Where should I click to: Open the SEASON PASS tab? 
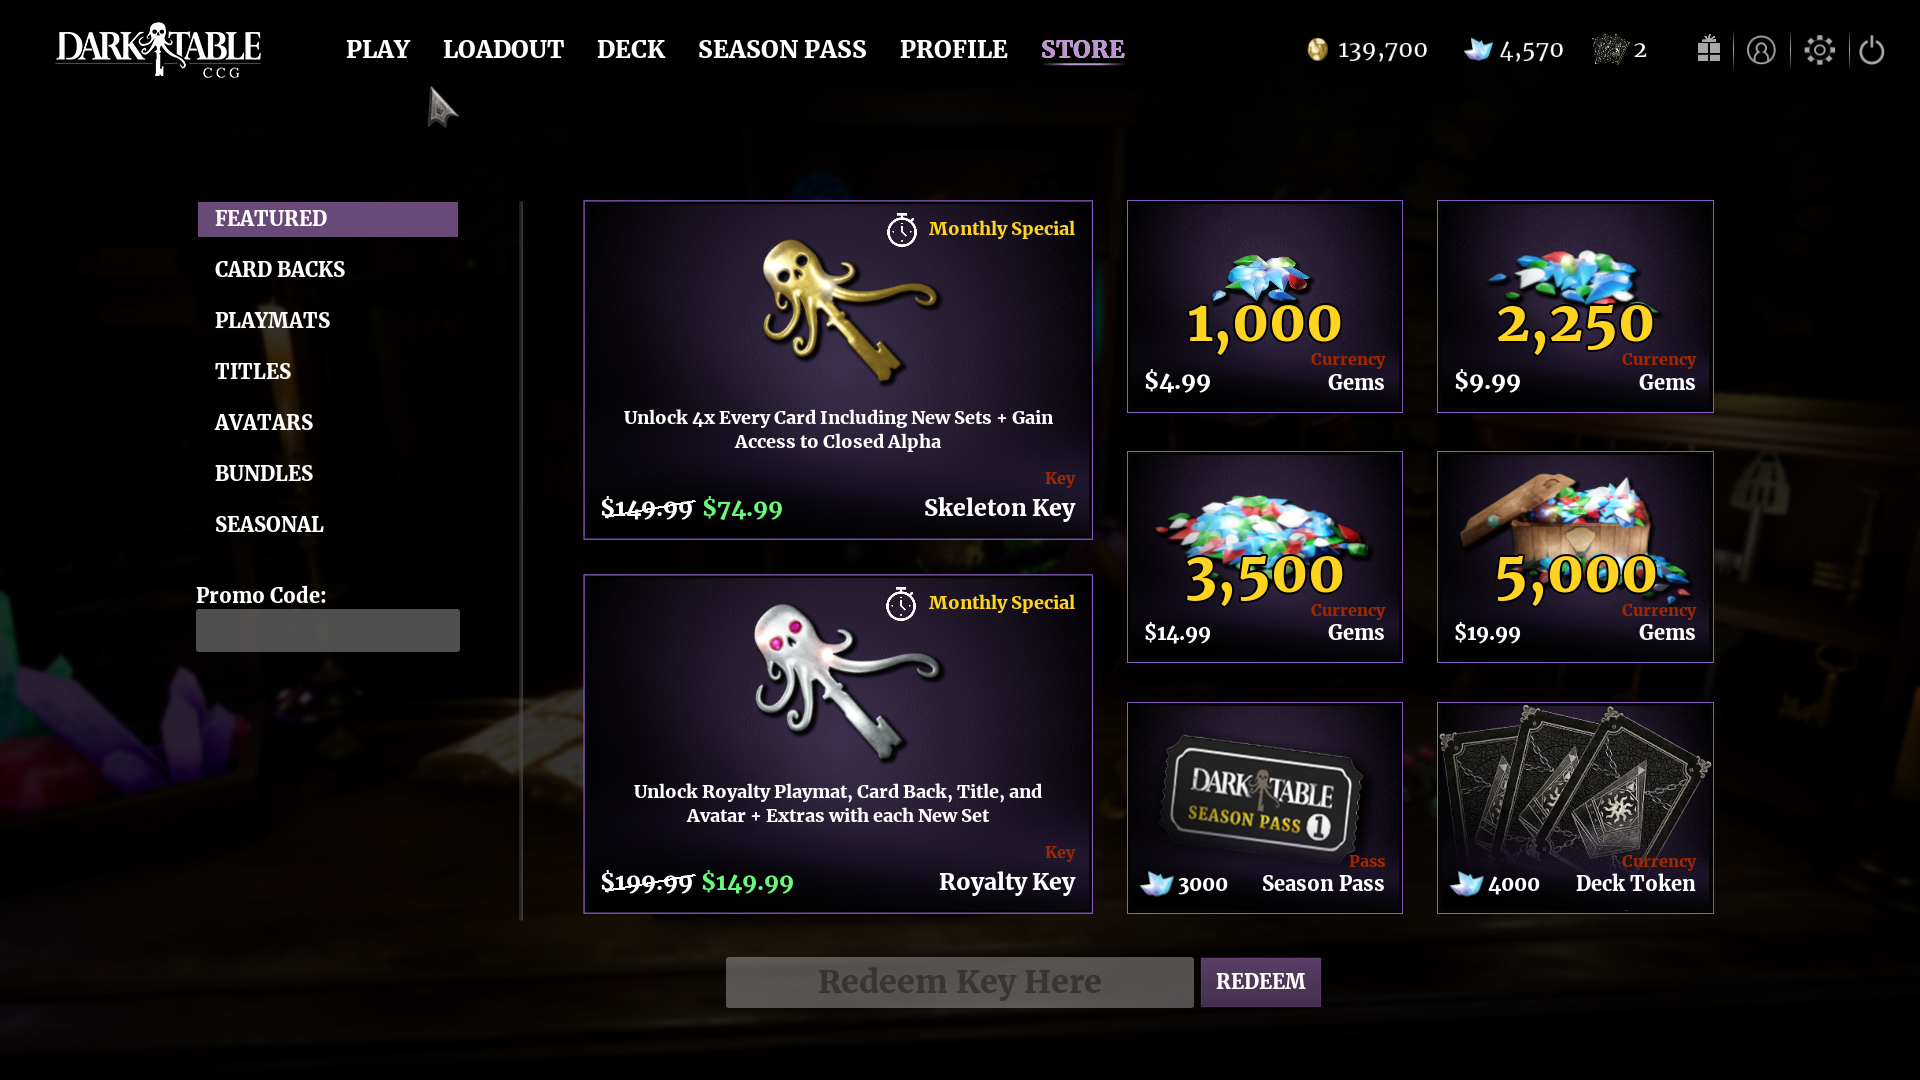pos(782,49)
